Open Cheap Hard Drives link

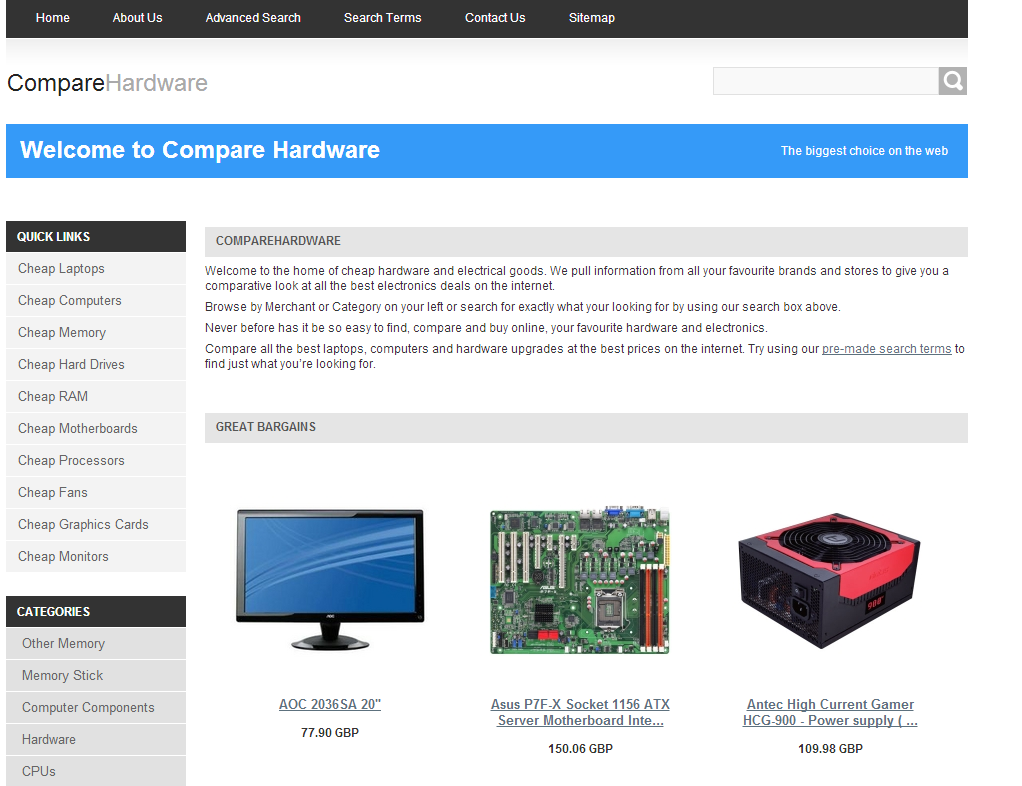(x=96, y=364)
